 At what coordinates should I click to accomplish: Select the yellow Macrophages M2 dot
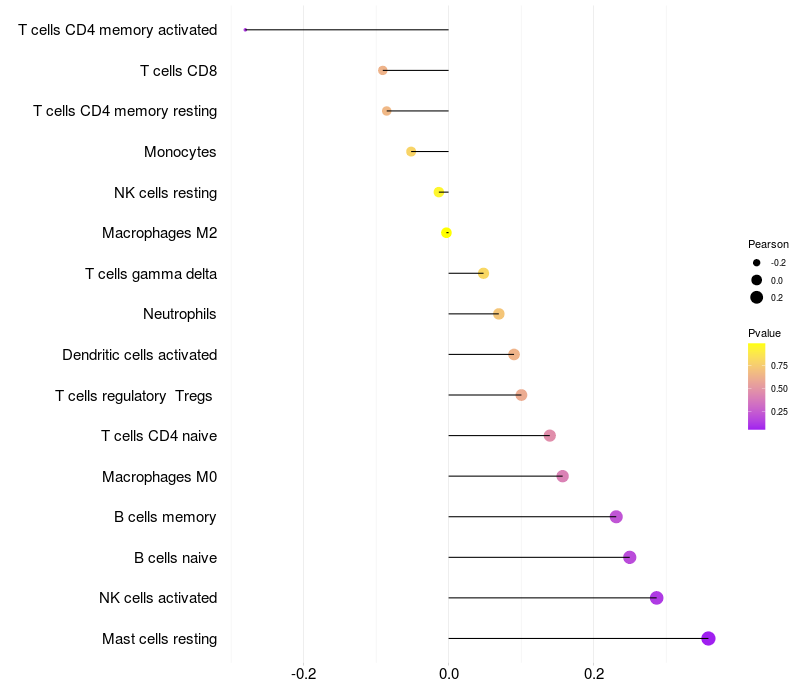(x=446, y=233)
